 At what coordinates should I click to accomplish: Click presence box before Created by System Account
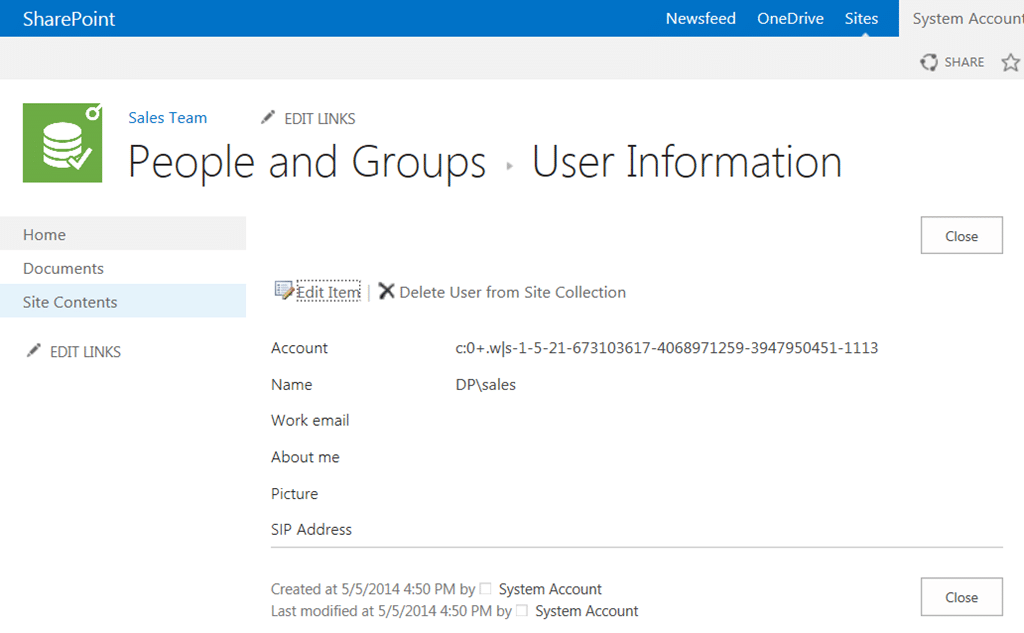485,589
